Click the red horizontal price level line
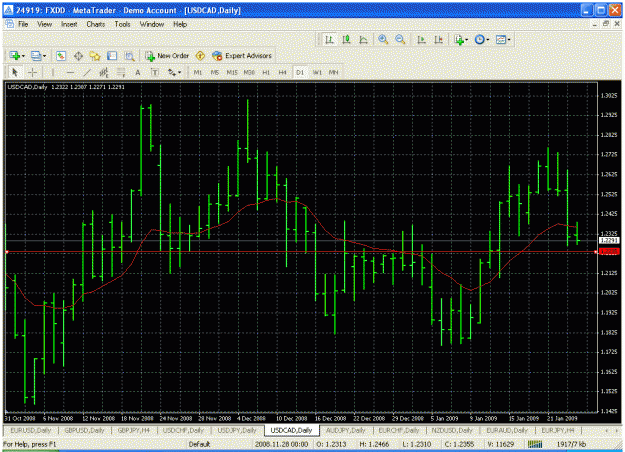This screenshot has width=625, height=452. 301,252
